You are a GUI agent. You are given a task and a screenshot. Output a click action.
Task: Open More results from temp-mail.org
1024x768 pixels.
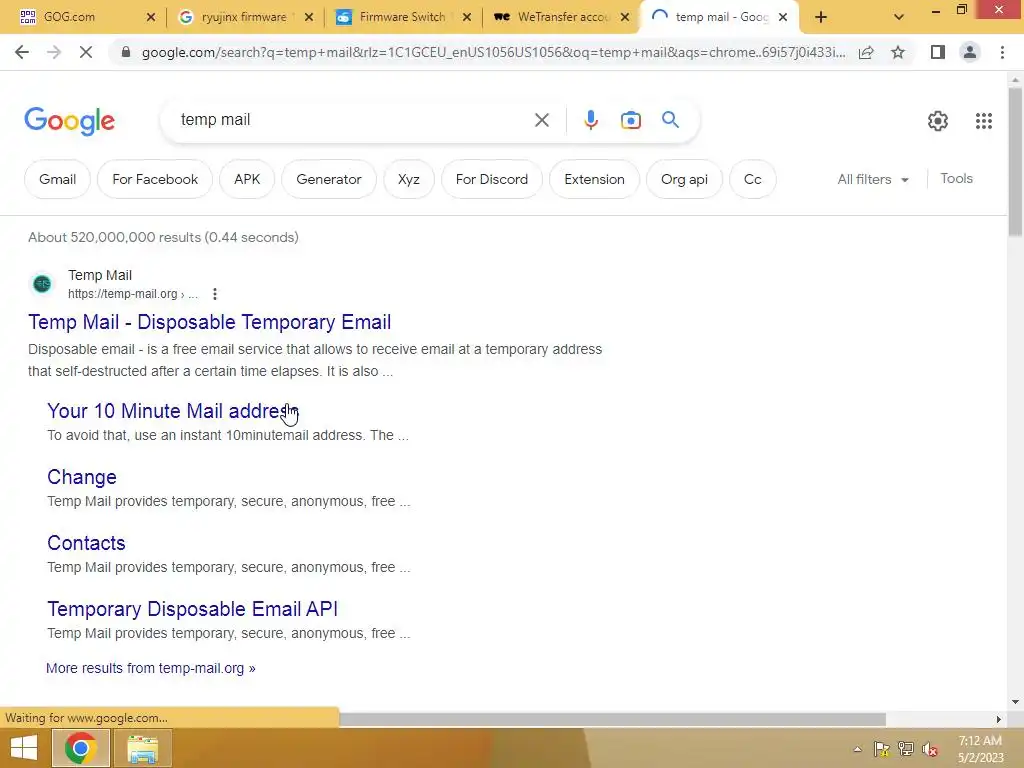[151, 668]
